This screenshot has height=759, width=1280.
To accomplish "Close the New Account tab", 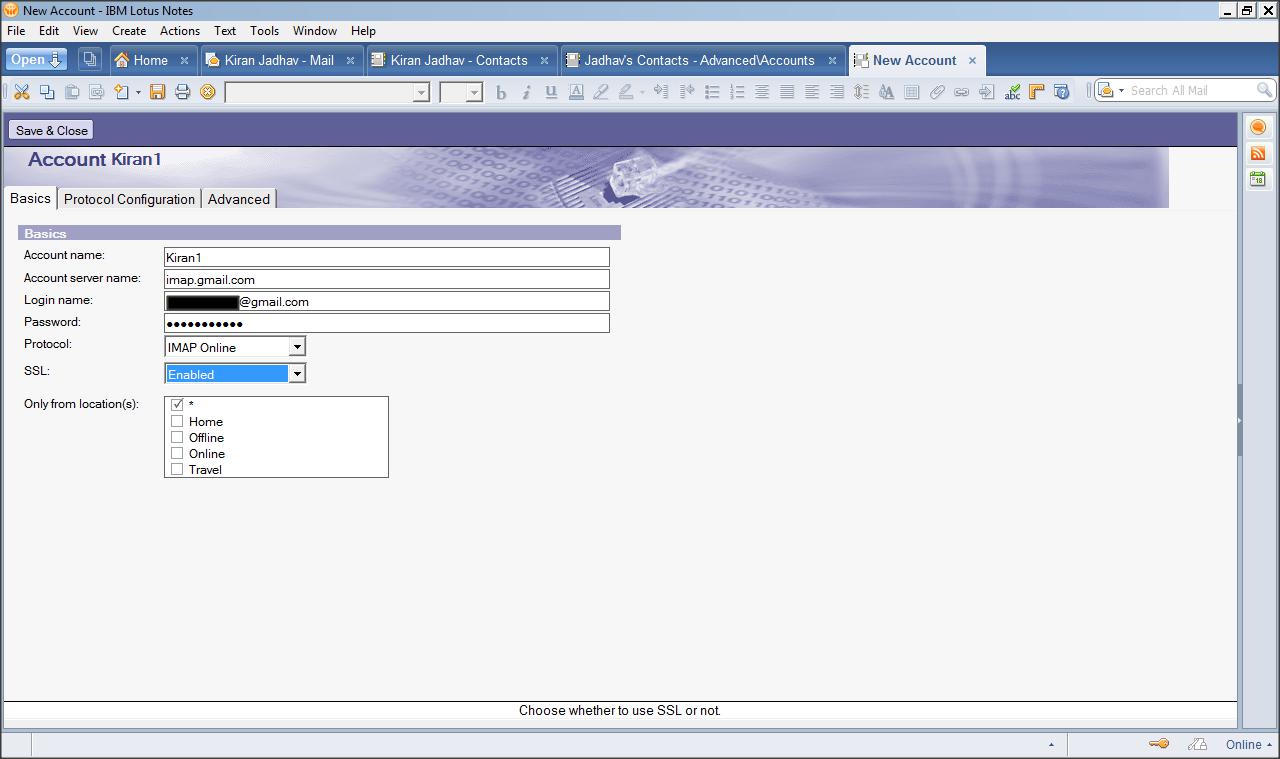I will click(972, 60).
